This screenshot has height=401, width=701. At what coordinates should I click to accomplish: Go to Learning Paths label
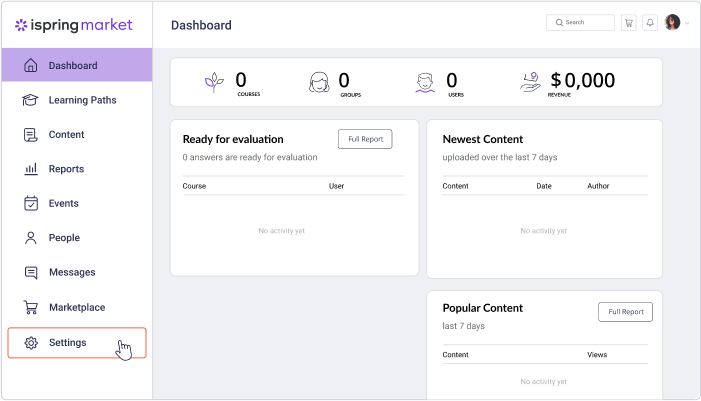pyautogui.click(x=82, y=100)
